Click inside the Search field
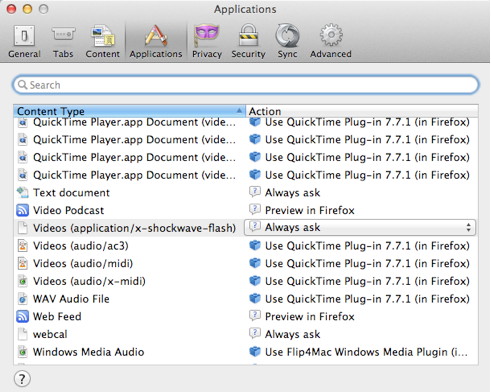The width and height of the screenshot is (491, 392). [246, 85]
